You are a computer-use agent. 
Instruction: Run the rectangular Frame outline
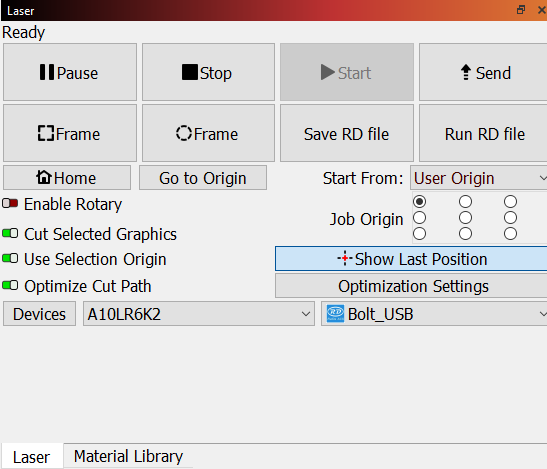click(x=70, y=133)
